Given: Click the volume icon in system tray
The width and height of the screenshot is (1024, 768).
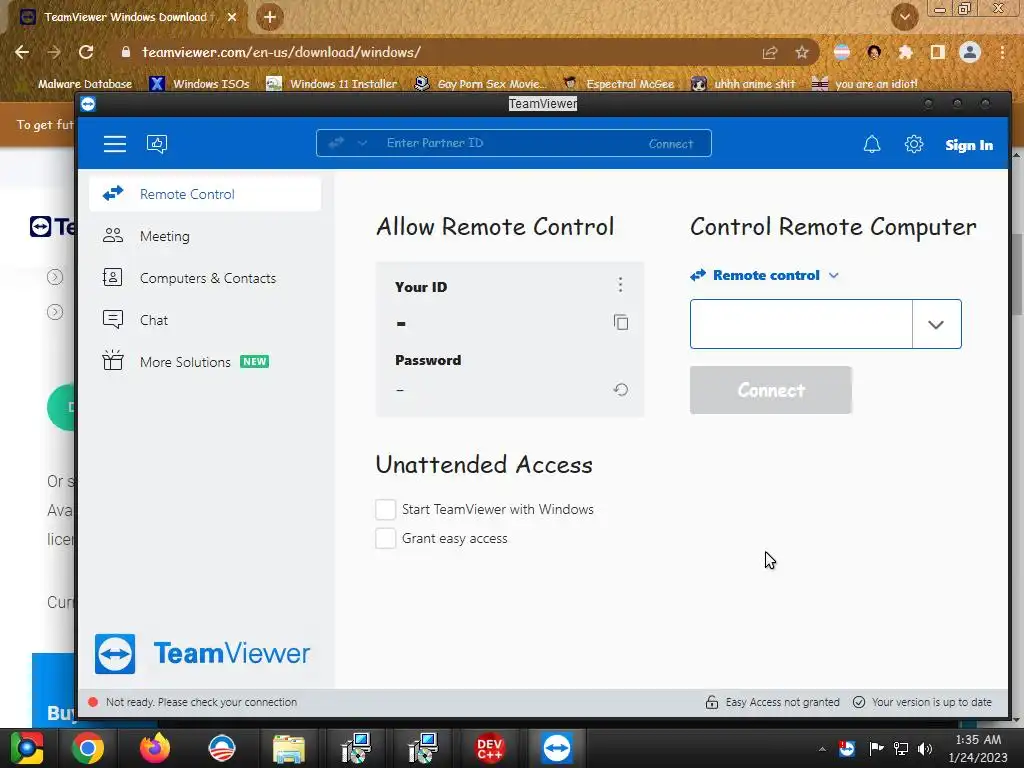Looking at the screenshot, I should [925, 748].
